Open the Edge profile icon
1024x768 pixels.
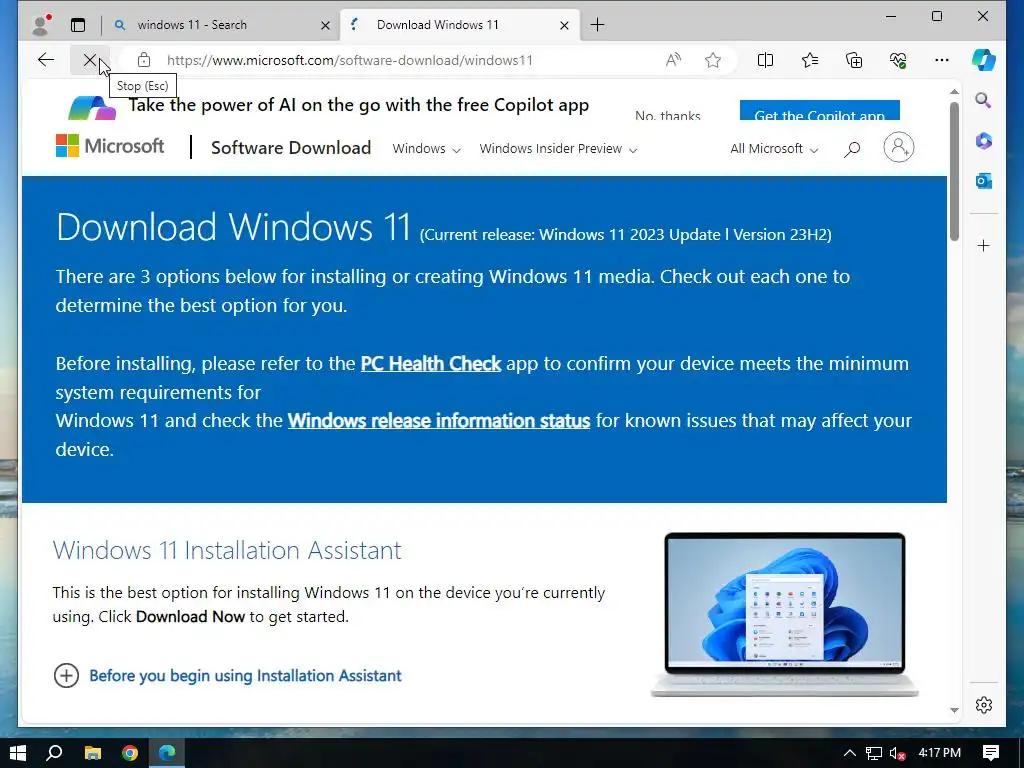pos(41,25)
